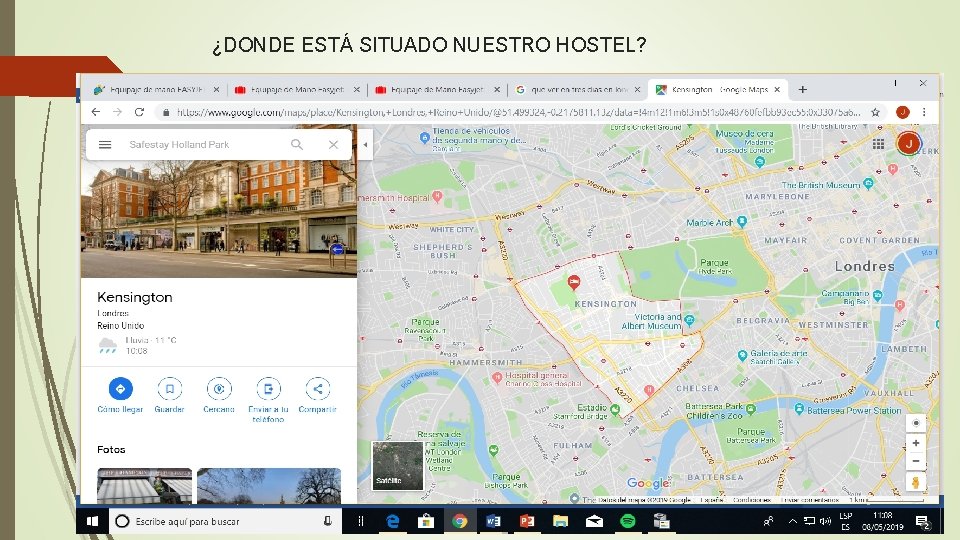This screenshot has width=960, height=540.
Task: Open Chrome from the taskbar
Action: tap(460, 521)
